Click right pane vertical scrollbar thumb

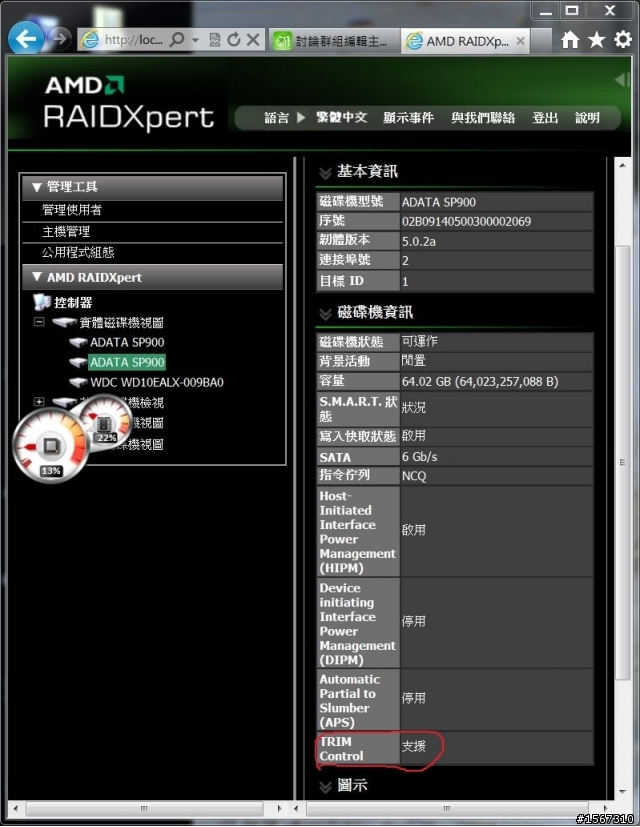[x=623, y=463]
